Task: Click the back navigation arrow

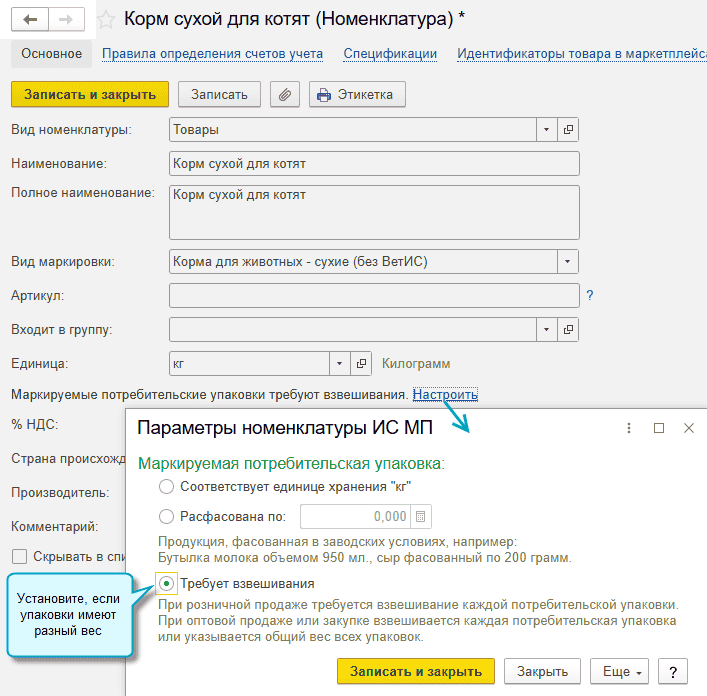Action: [x=30, y=19]
